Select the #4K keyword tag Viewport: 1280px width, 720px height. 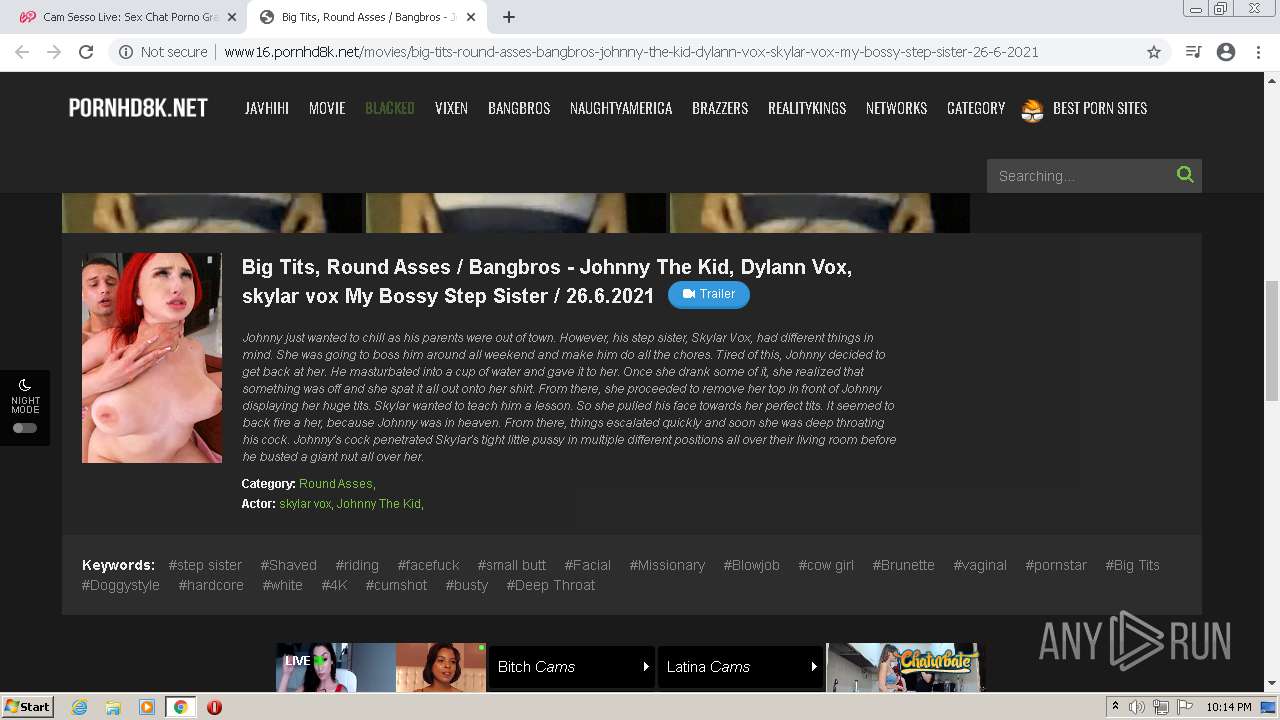pos(334,585)
